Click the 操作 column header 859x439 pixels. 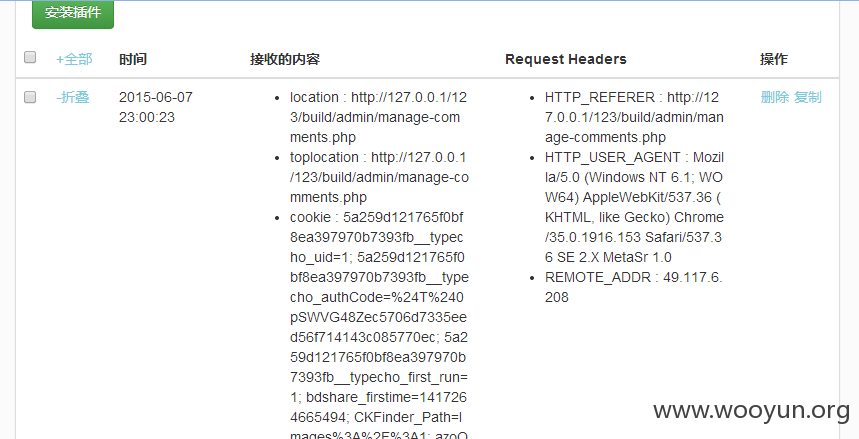[x=774, y=59]
